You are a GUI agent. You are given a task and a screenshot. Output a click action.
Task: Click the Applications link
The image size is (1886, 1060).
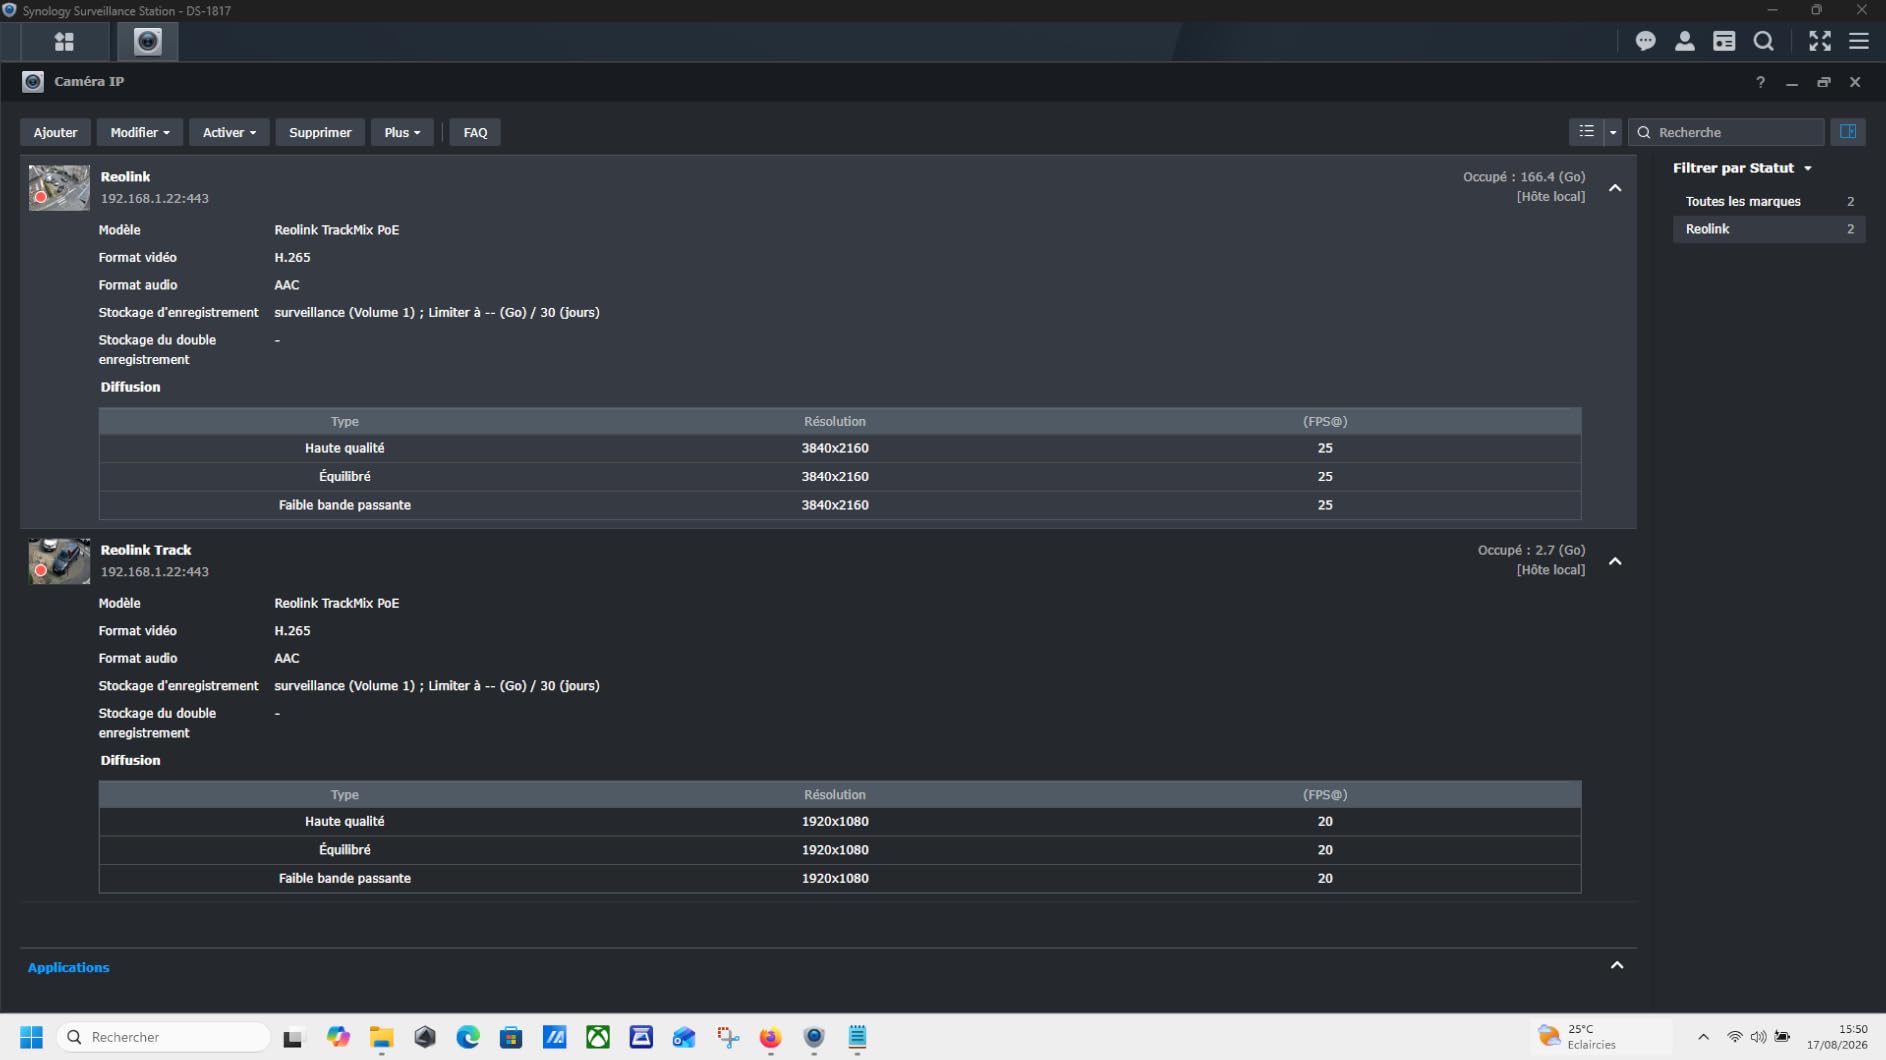(68, 967)
